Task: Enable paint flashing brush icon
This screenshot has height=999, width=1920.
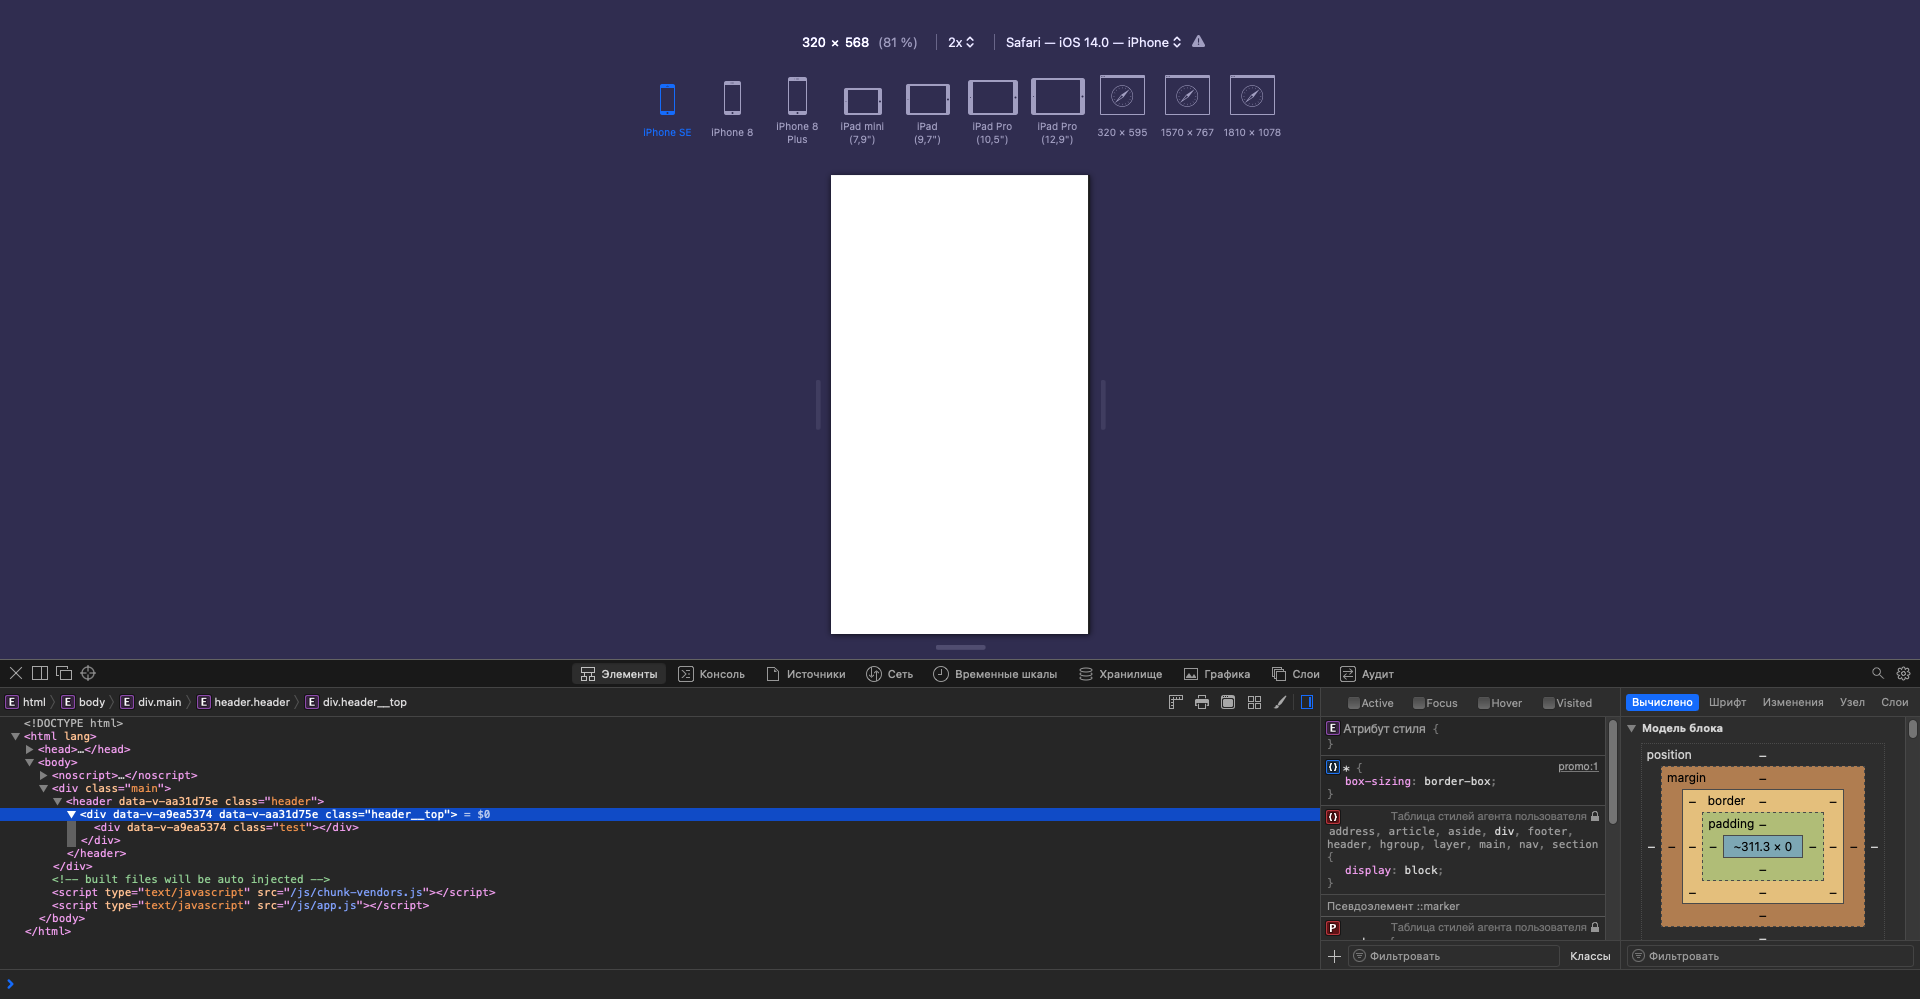Action: click(x=1280, y=702)
